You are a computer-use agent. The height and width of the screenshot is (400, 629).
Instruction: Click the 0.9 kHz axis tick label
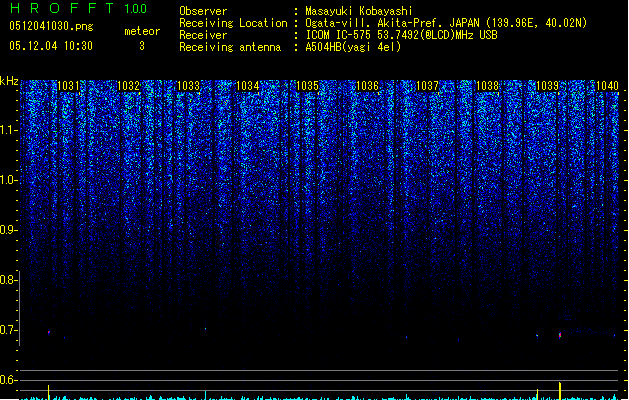[8, 230]
